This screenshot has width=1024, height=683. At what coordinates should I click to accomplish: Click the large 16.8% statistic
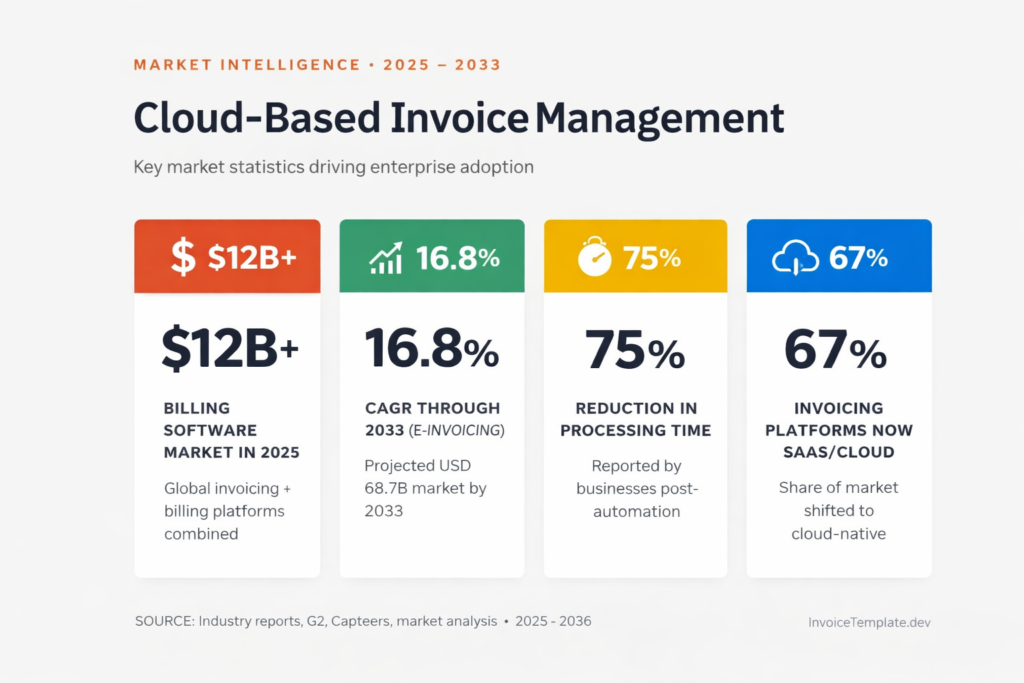[431, 350]
